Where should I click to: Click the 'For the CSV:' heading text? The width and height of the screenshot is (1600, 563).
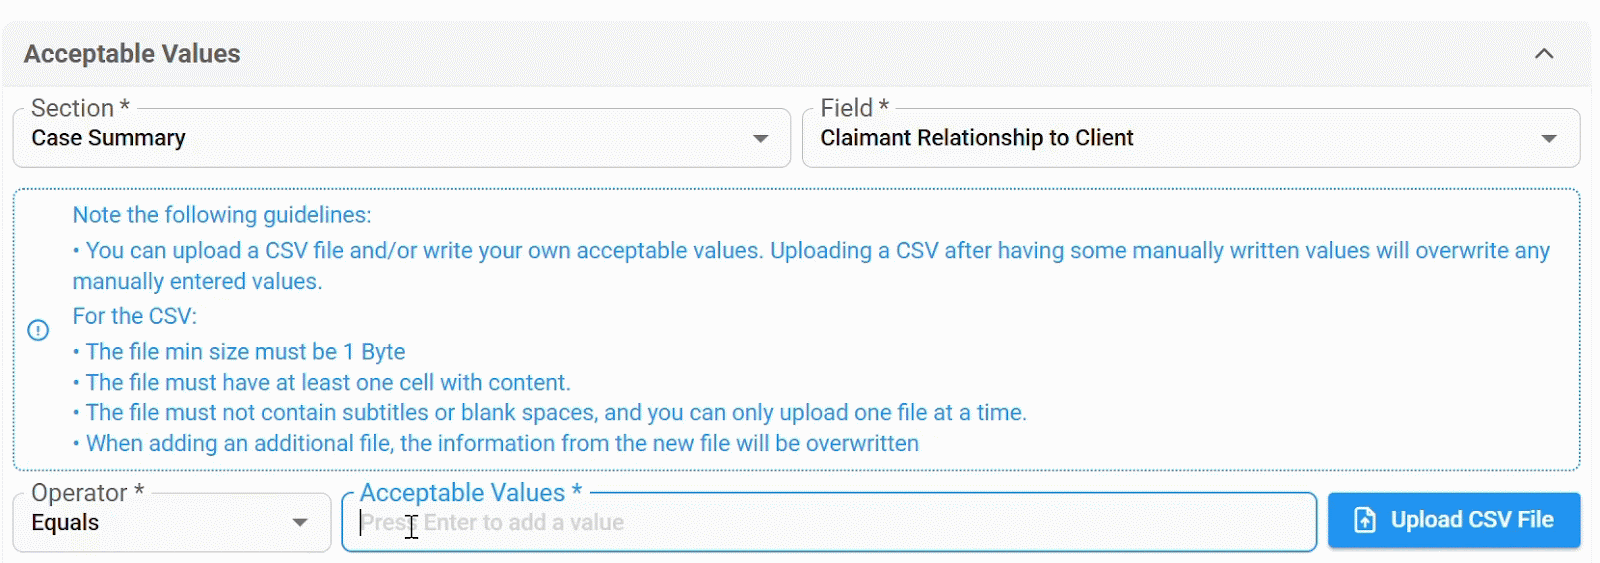pos(135,316)
